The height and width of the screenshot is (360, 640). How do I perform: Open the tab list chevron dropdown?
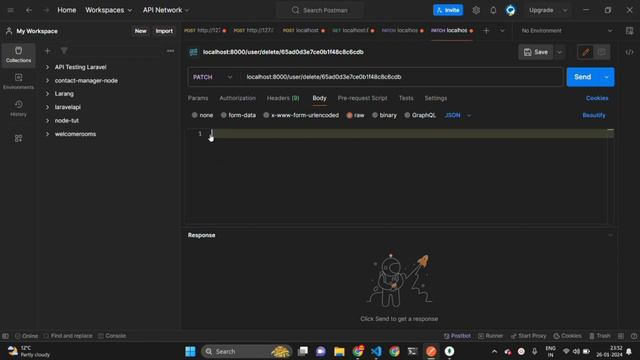[502, 31]
